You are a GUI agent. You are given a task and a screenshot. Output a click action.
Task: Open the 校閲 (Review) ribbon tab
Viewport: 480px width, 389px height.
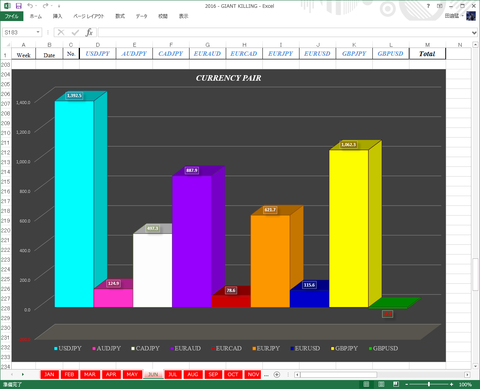163,16
